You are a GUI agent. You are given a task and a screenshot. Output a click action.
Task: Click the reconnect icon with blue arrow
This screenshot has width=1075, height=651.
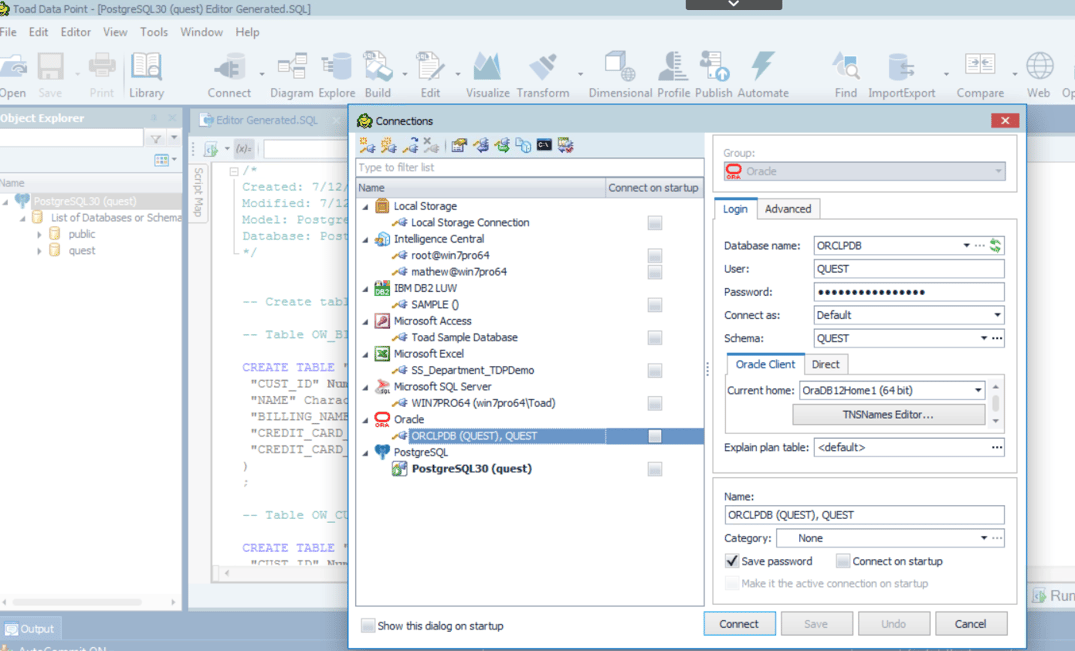[410, 145]
